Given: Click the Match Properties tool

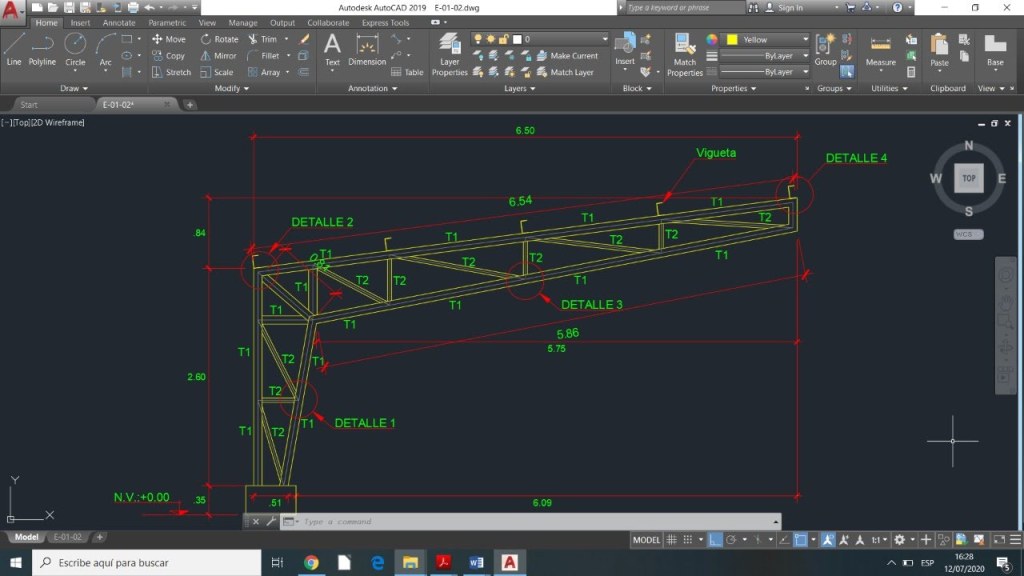Looking at the screenshot, I should click(685, 55).
